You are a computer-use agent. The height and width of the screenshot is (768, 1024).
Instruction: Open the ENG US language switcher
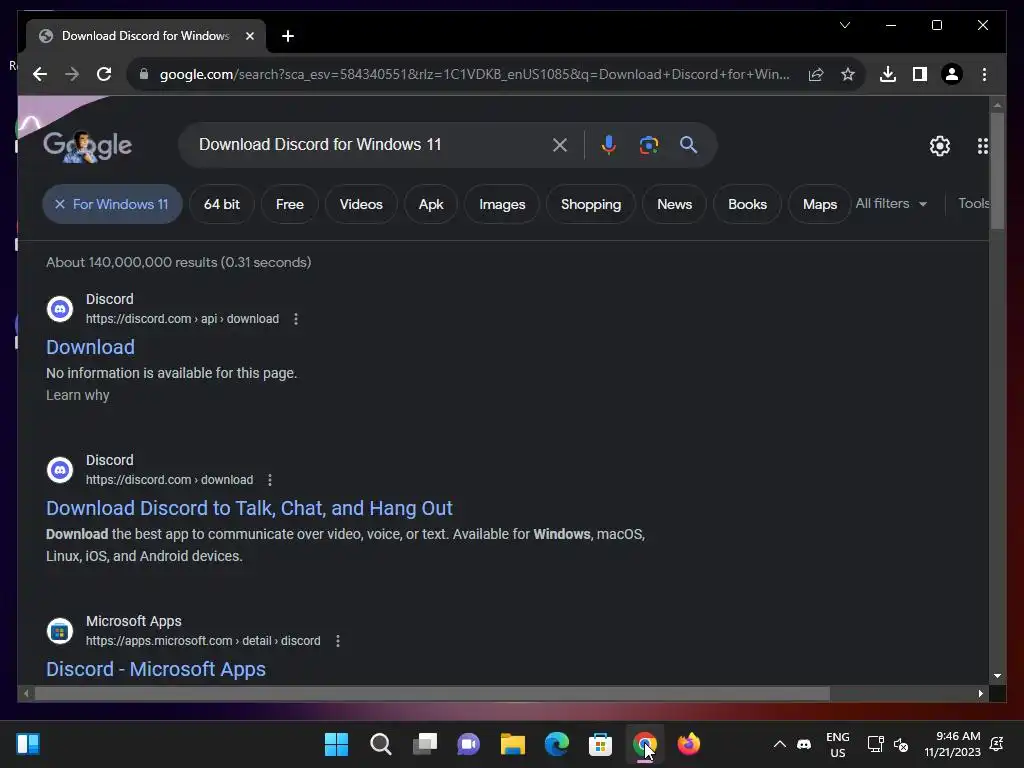tap(837, 744)
